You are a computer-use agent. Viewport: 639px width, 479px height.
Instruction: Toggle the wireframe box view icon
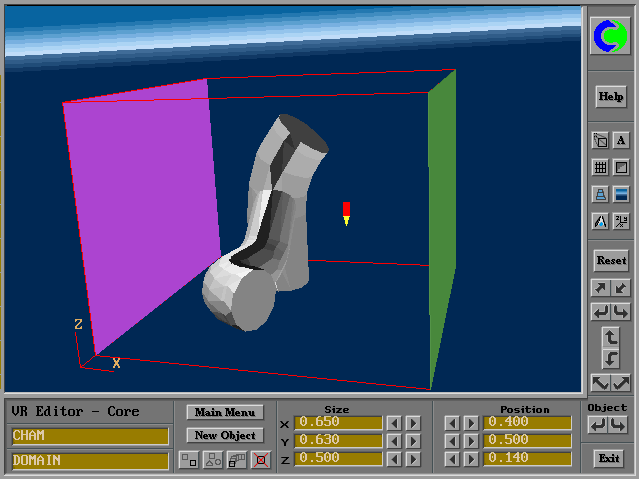(x=601, y=141)
